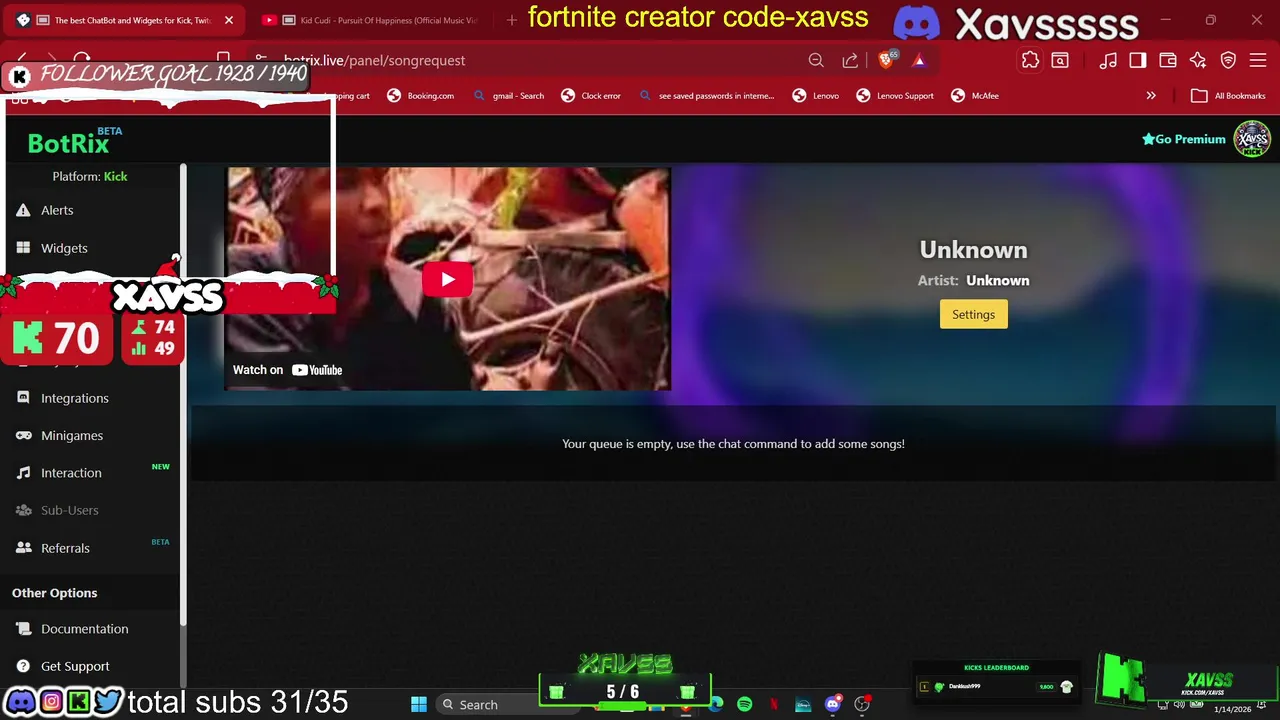
Task: Open the All Bookmarks folder
Action: 1229,96
